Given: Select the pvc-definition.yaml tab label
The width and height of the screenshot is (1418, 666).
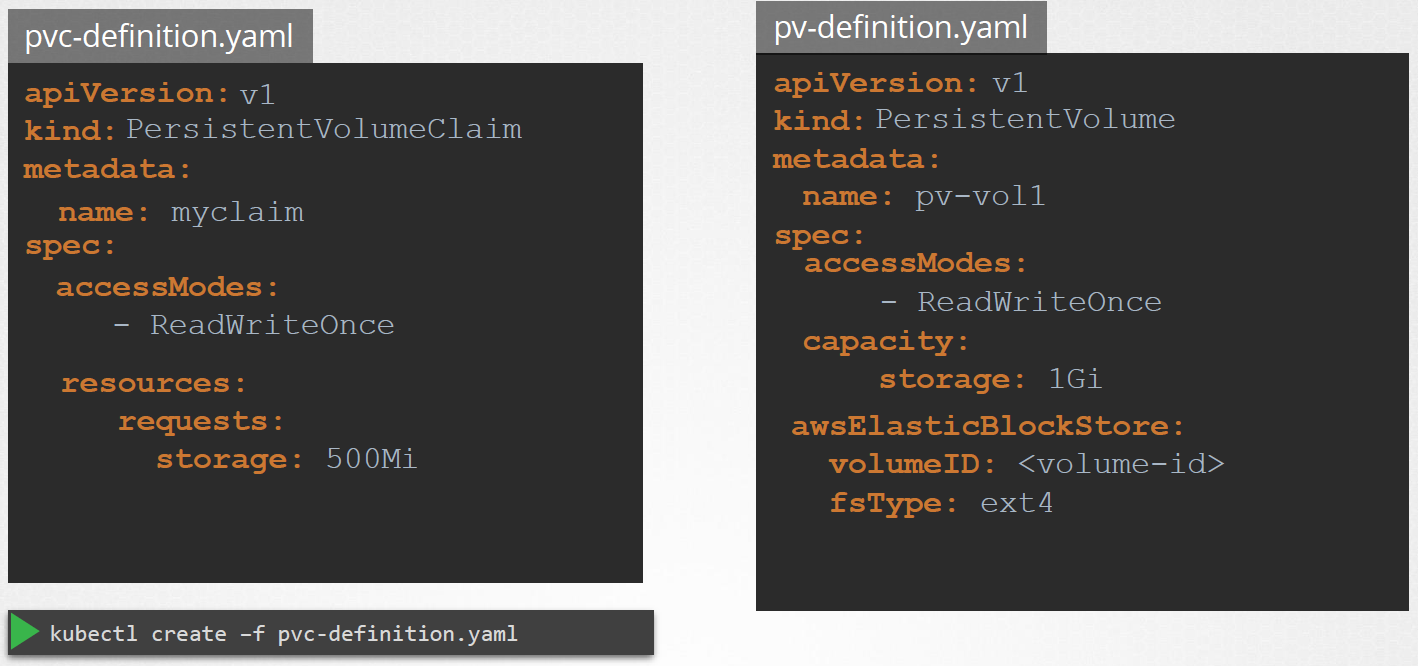Looking at the screenshot, I should 159,37.
